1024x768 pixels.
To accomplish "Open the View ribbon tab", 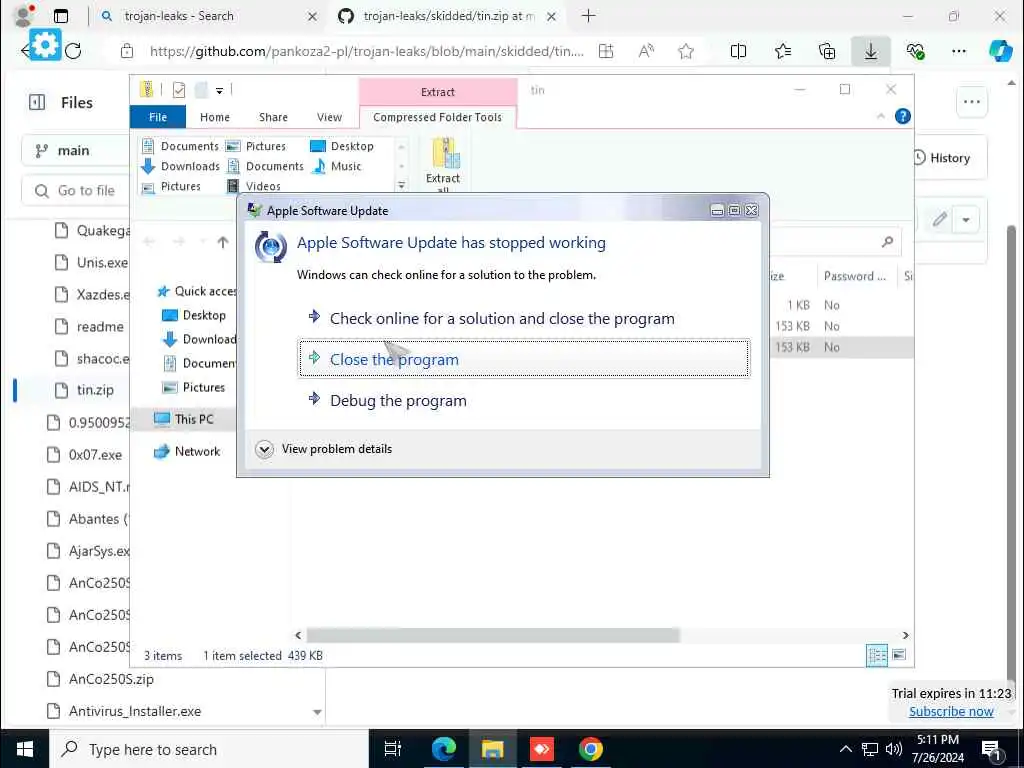I will (329, 117).
